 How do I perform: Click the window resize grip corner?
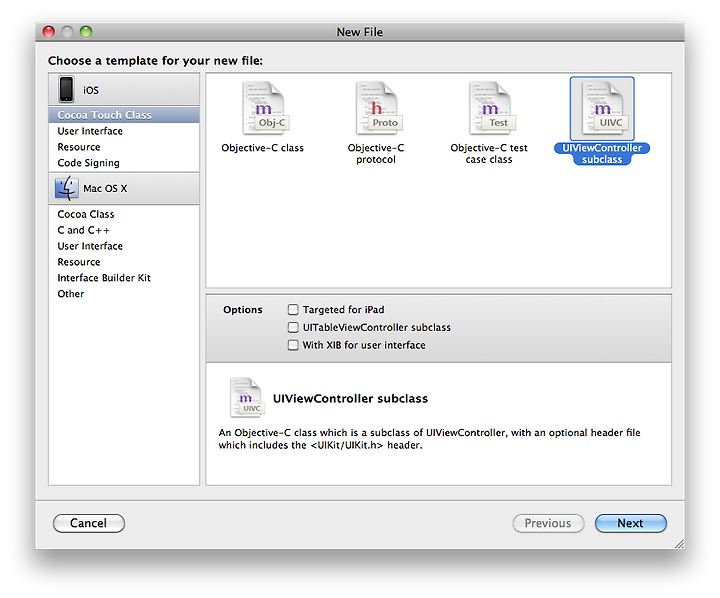click(x=679, y=544)
